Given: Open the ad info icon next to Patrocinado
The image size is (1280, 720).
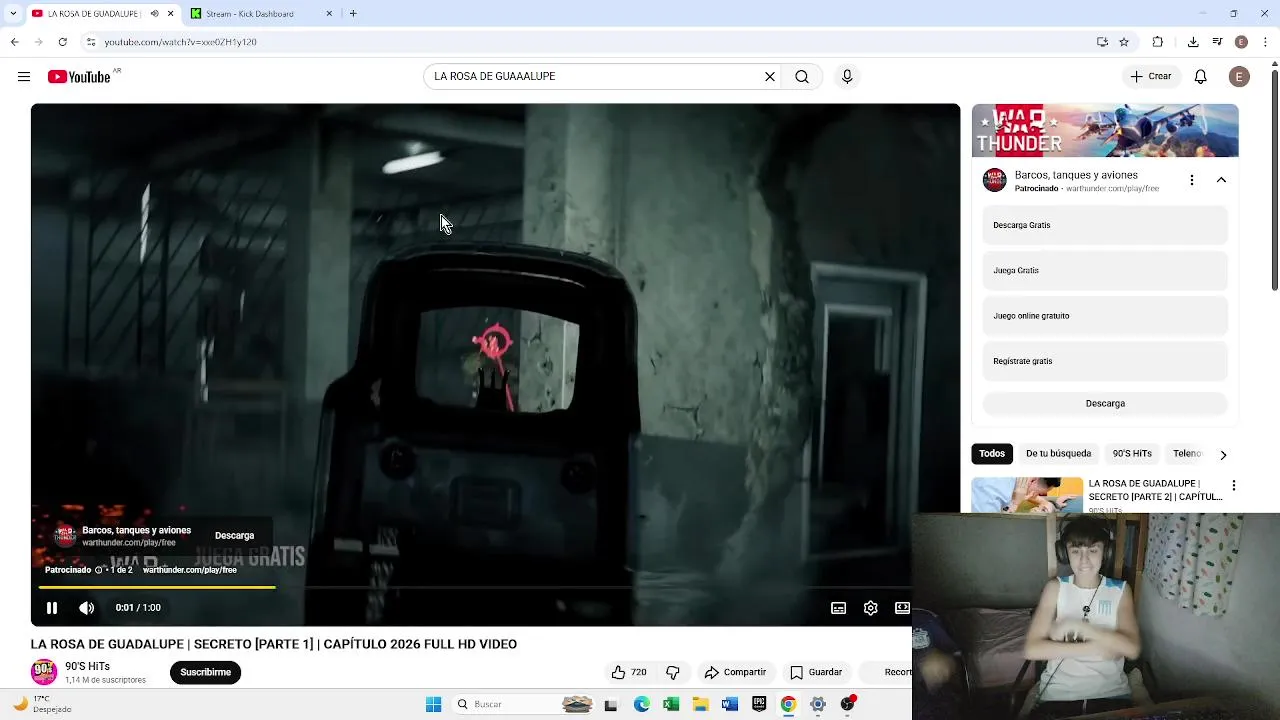Looking at the screenshot, I should [99, 570].
